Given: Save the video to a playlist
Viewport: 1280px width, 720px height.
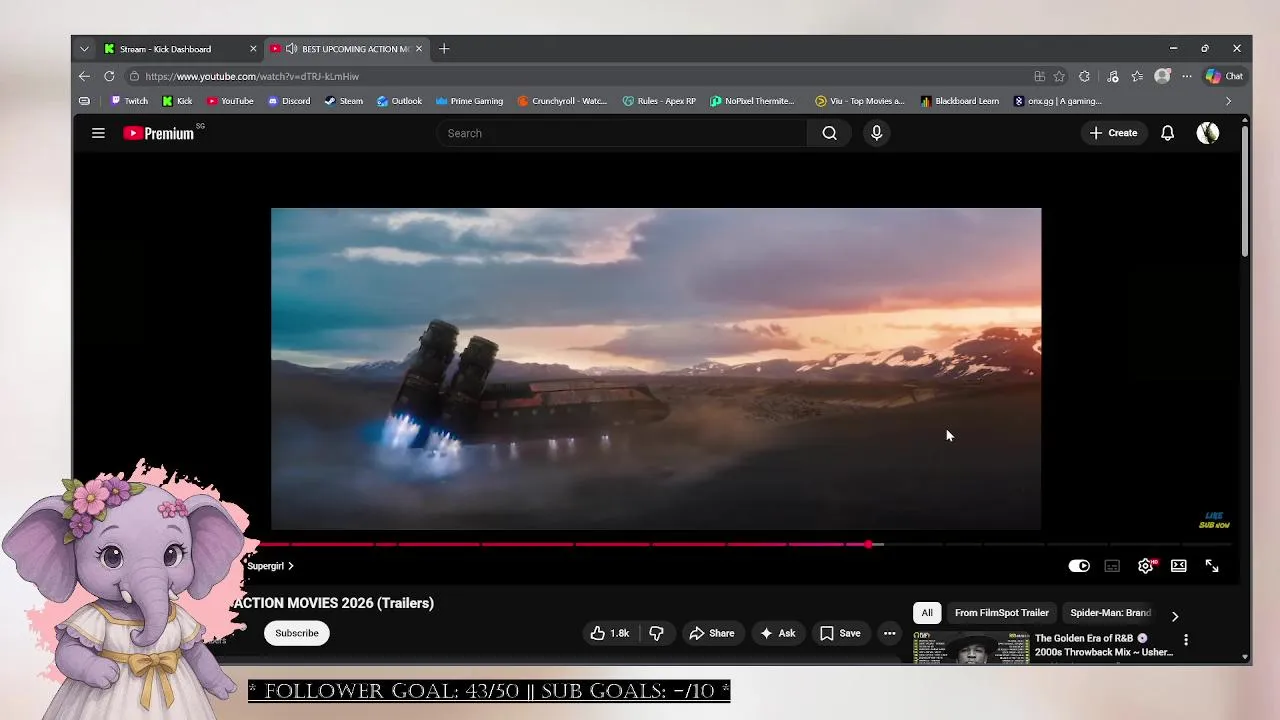Looking at the screenshot, I should click(840, 633).
